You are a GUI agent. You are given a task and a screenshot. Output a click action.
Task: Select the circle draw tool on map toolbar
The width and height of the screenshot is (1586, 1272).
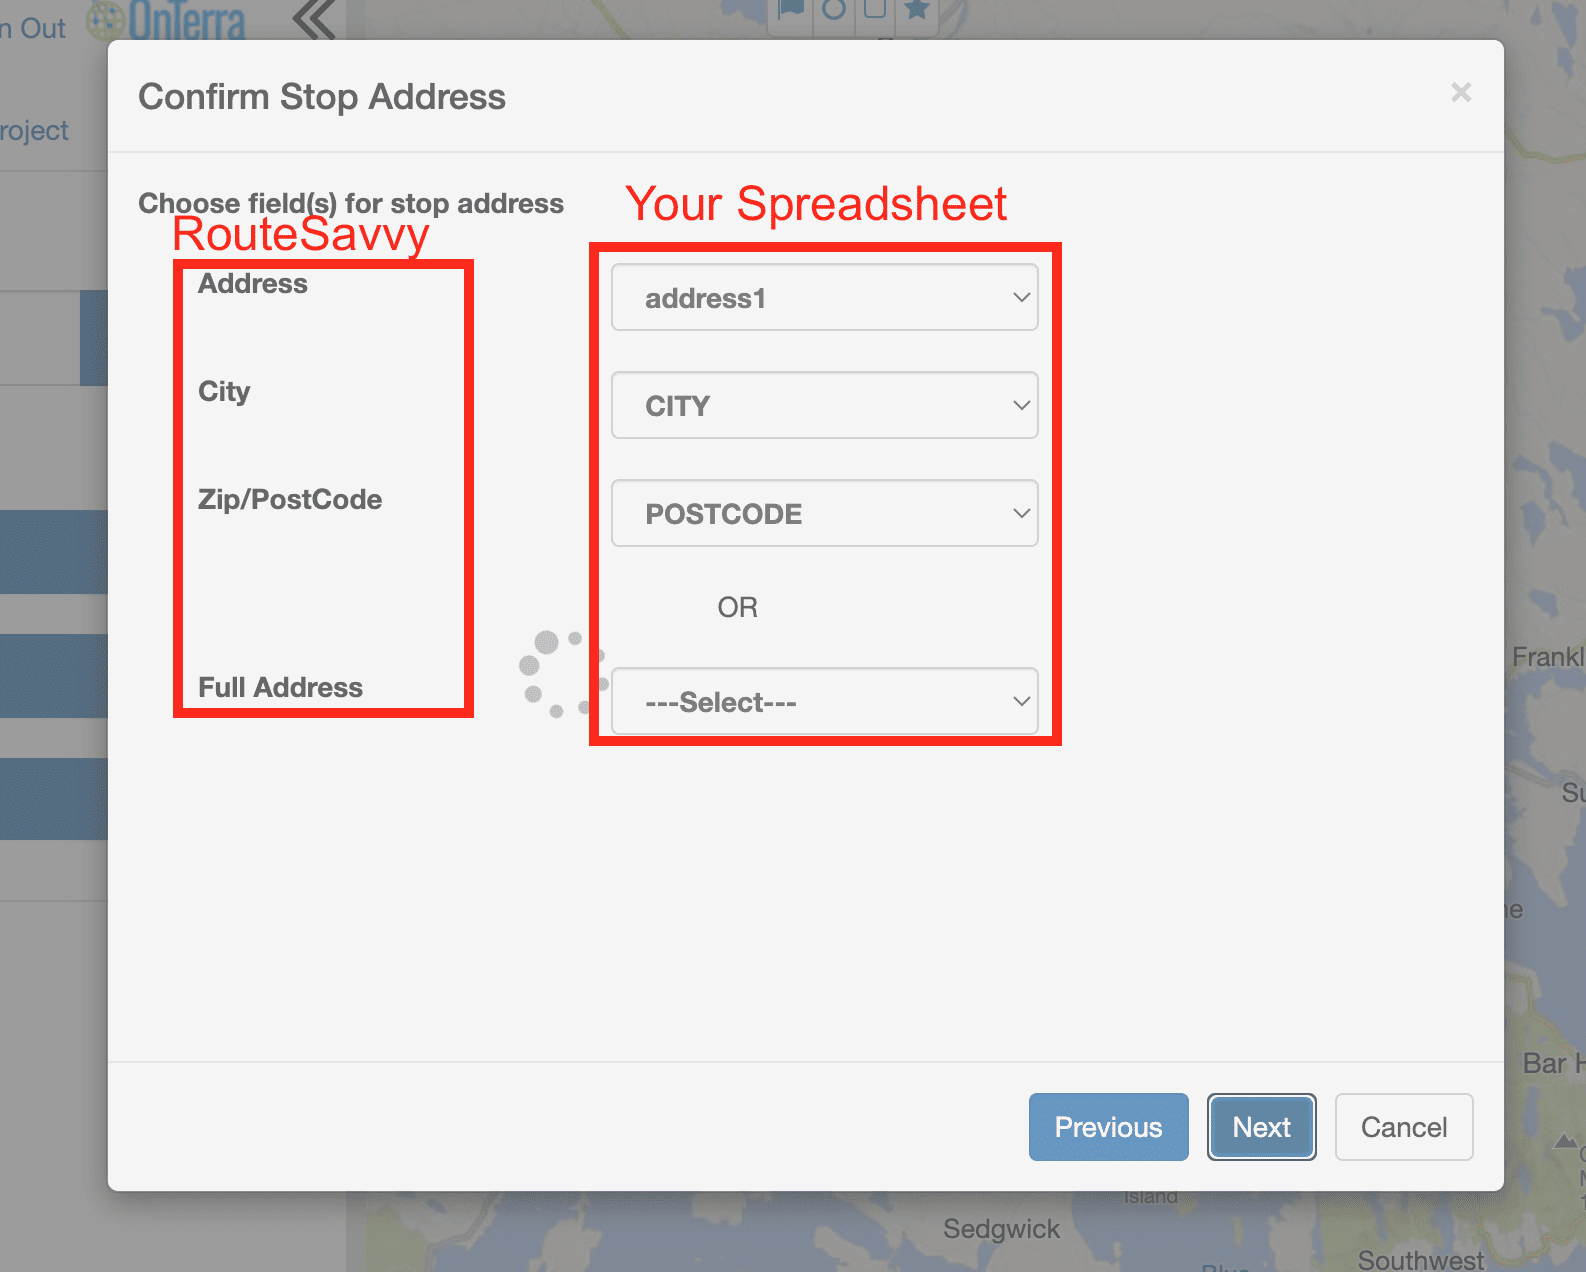pos(834,10)
